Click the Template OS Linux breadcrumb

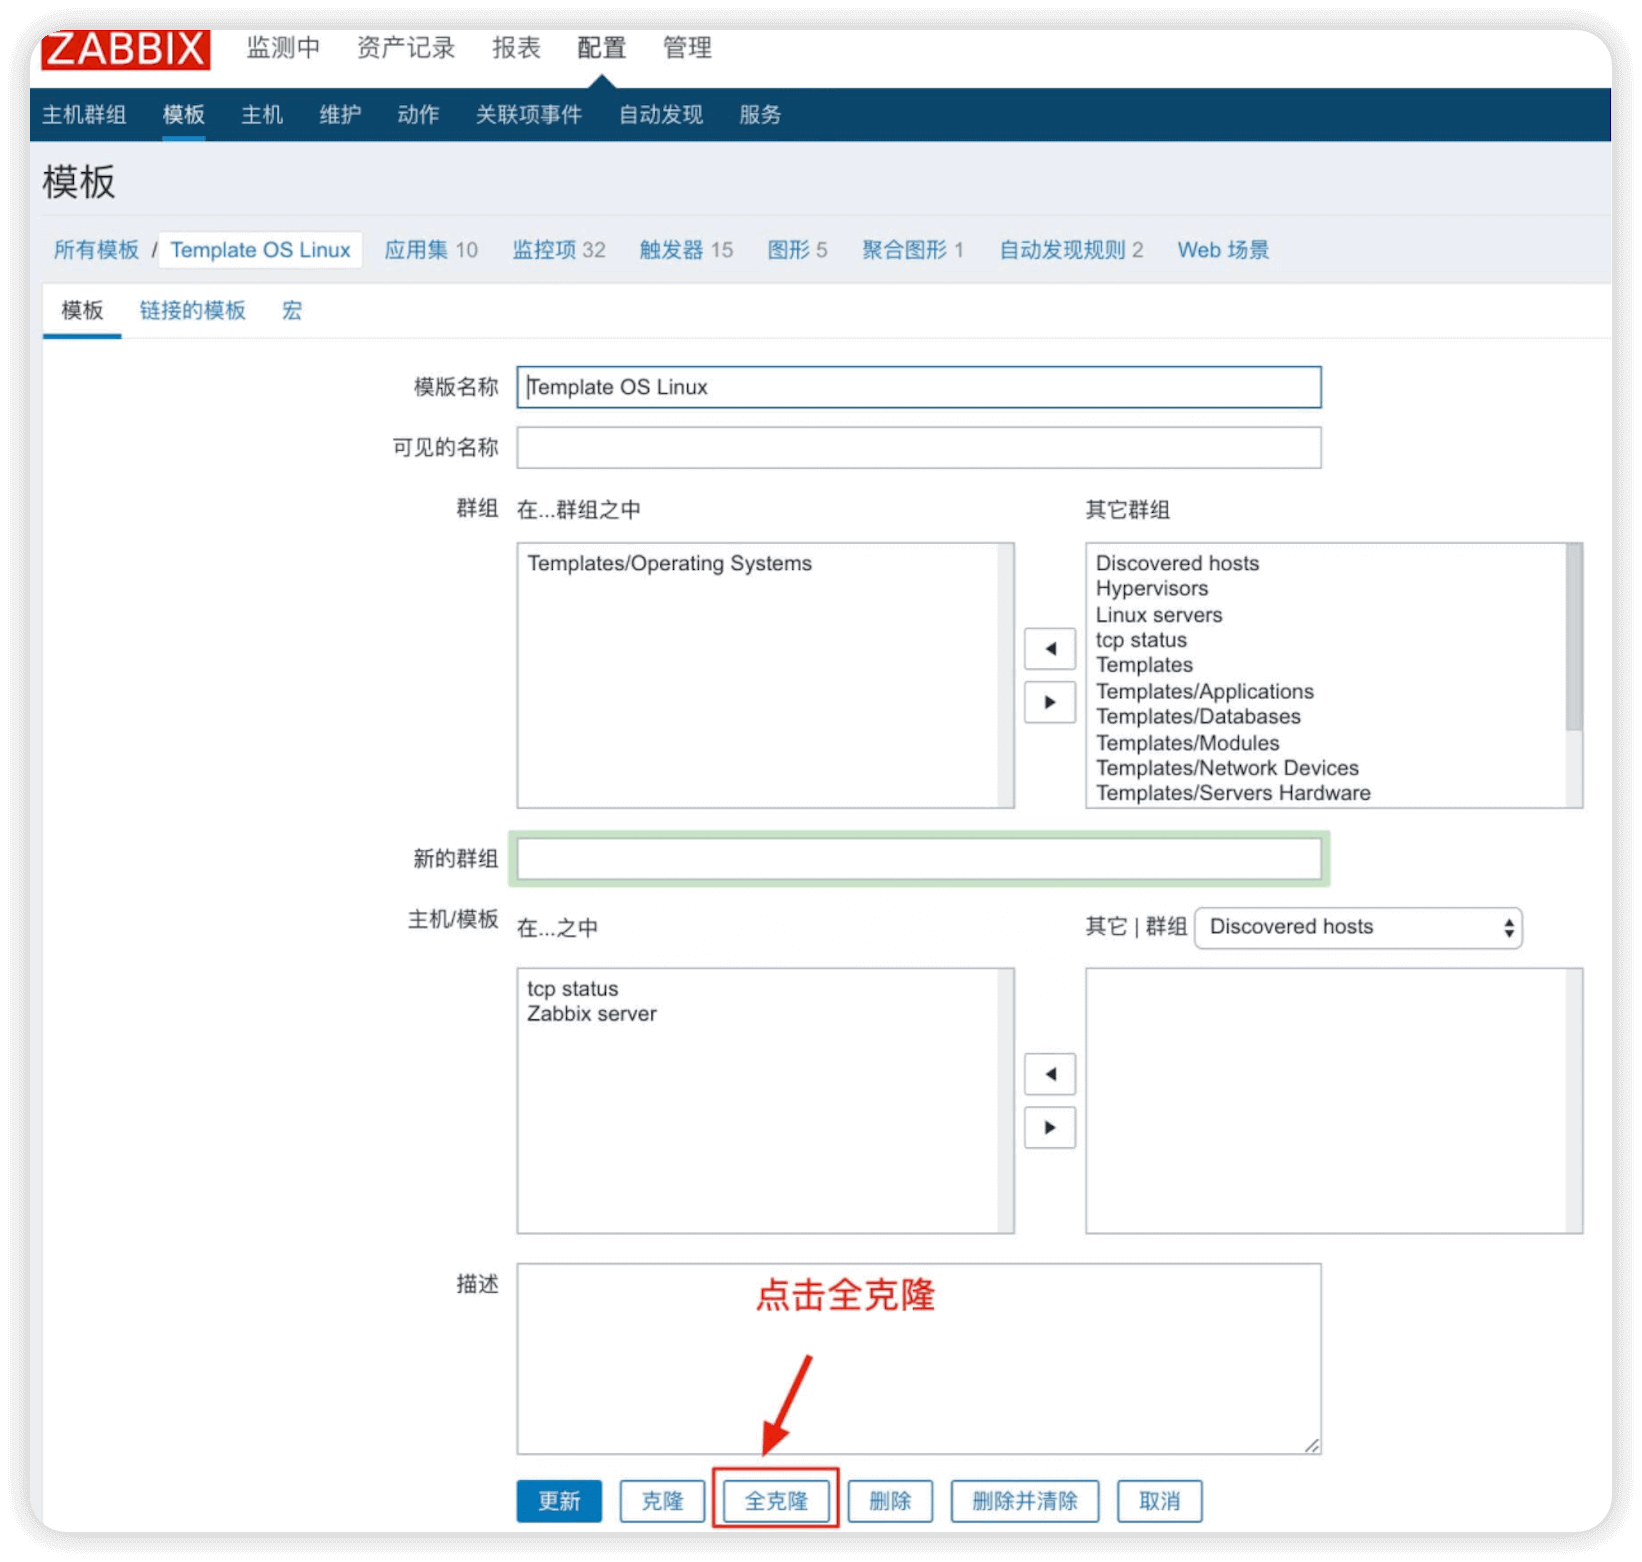click(260, 250)
